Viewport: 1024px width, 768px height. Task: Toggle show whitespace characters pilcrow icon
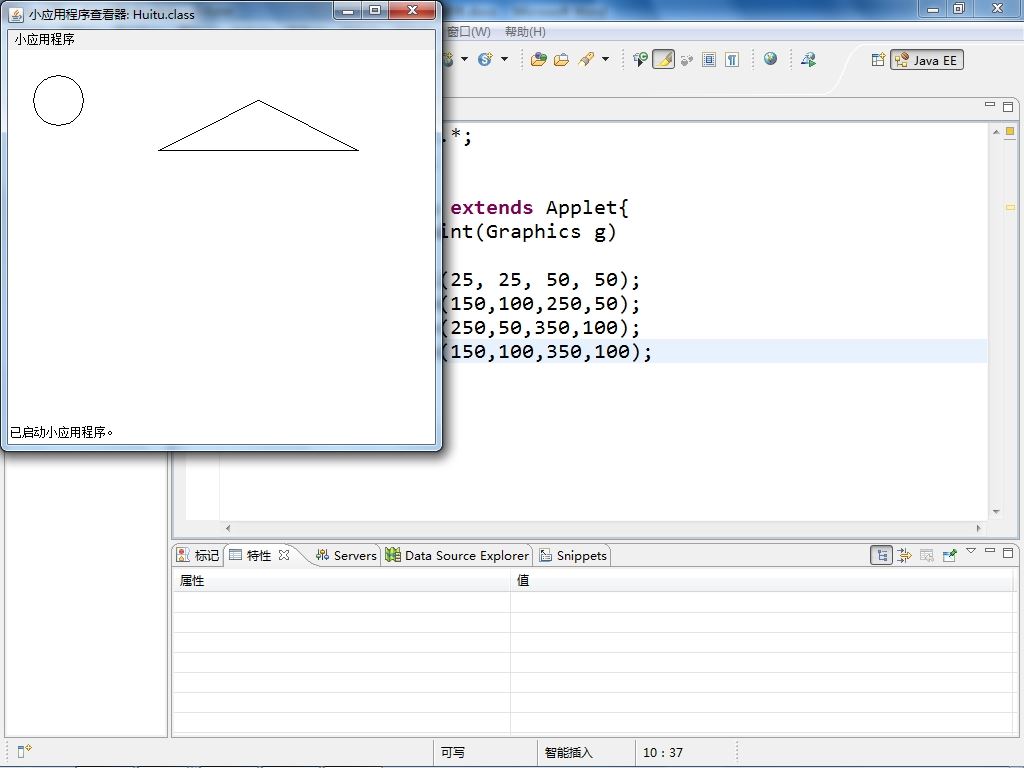click(x=732, y=59)
